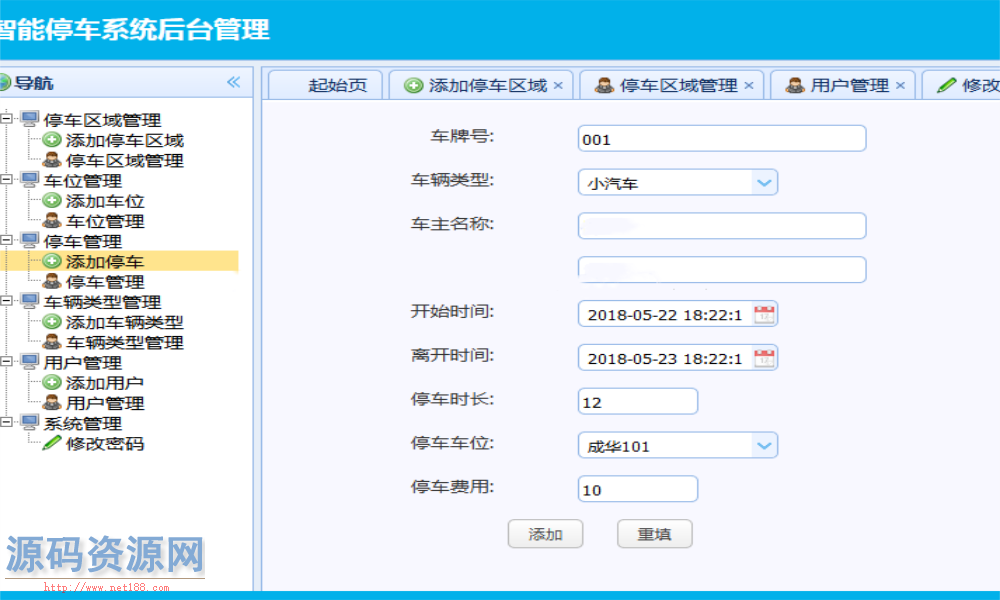Click the monitor icon of 车位管理 folder

coord(29,179)
